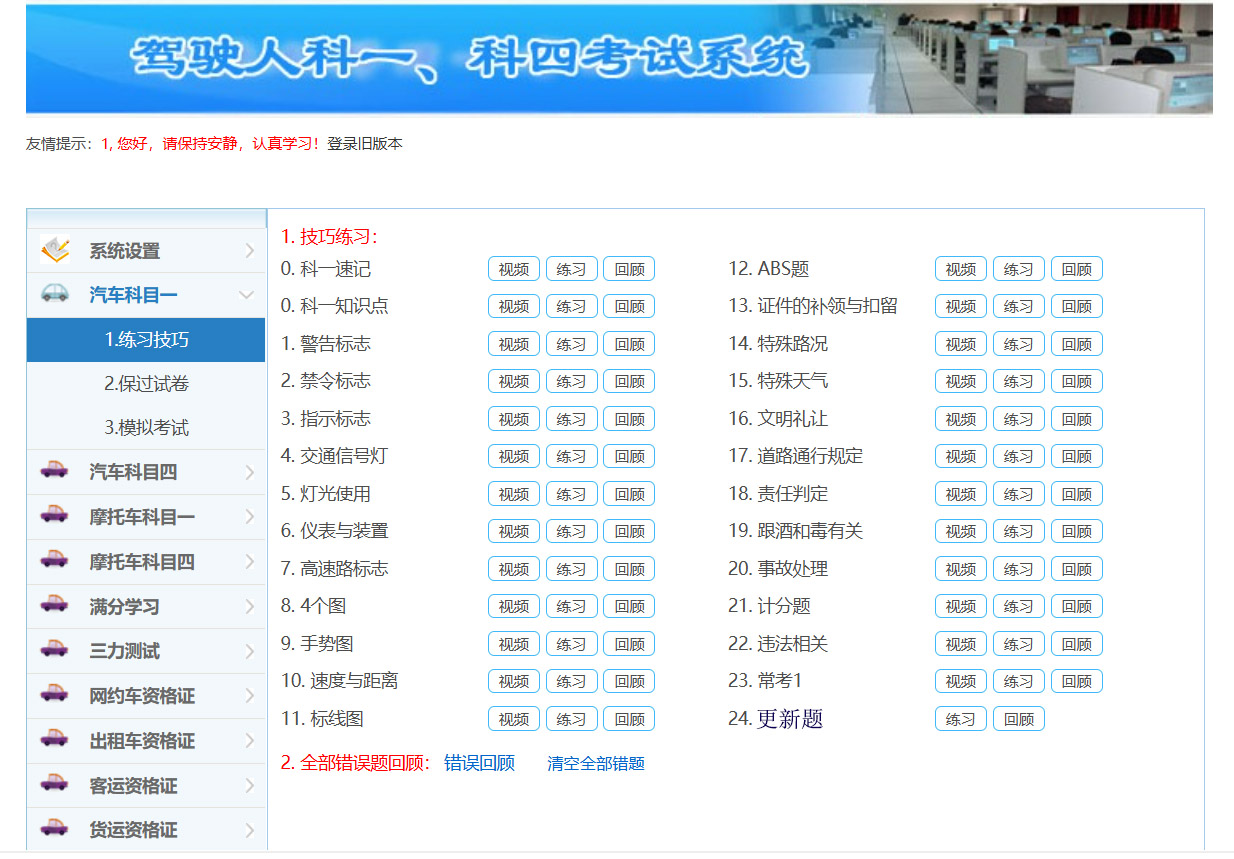Open 回顾 for 7. 高速路标志
The image size is (1234, 859).
tap(629, 569)
